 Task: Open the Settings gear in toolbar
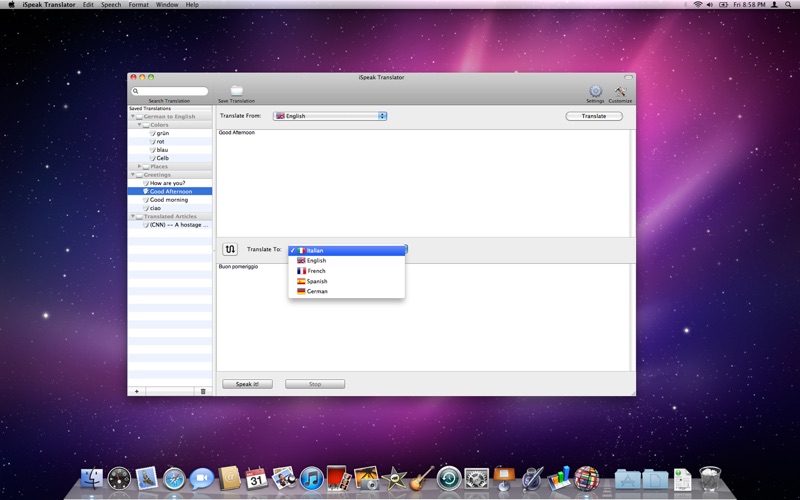click(x=595, y=91)
